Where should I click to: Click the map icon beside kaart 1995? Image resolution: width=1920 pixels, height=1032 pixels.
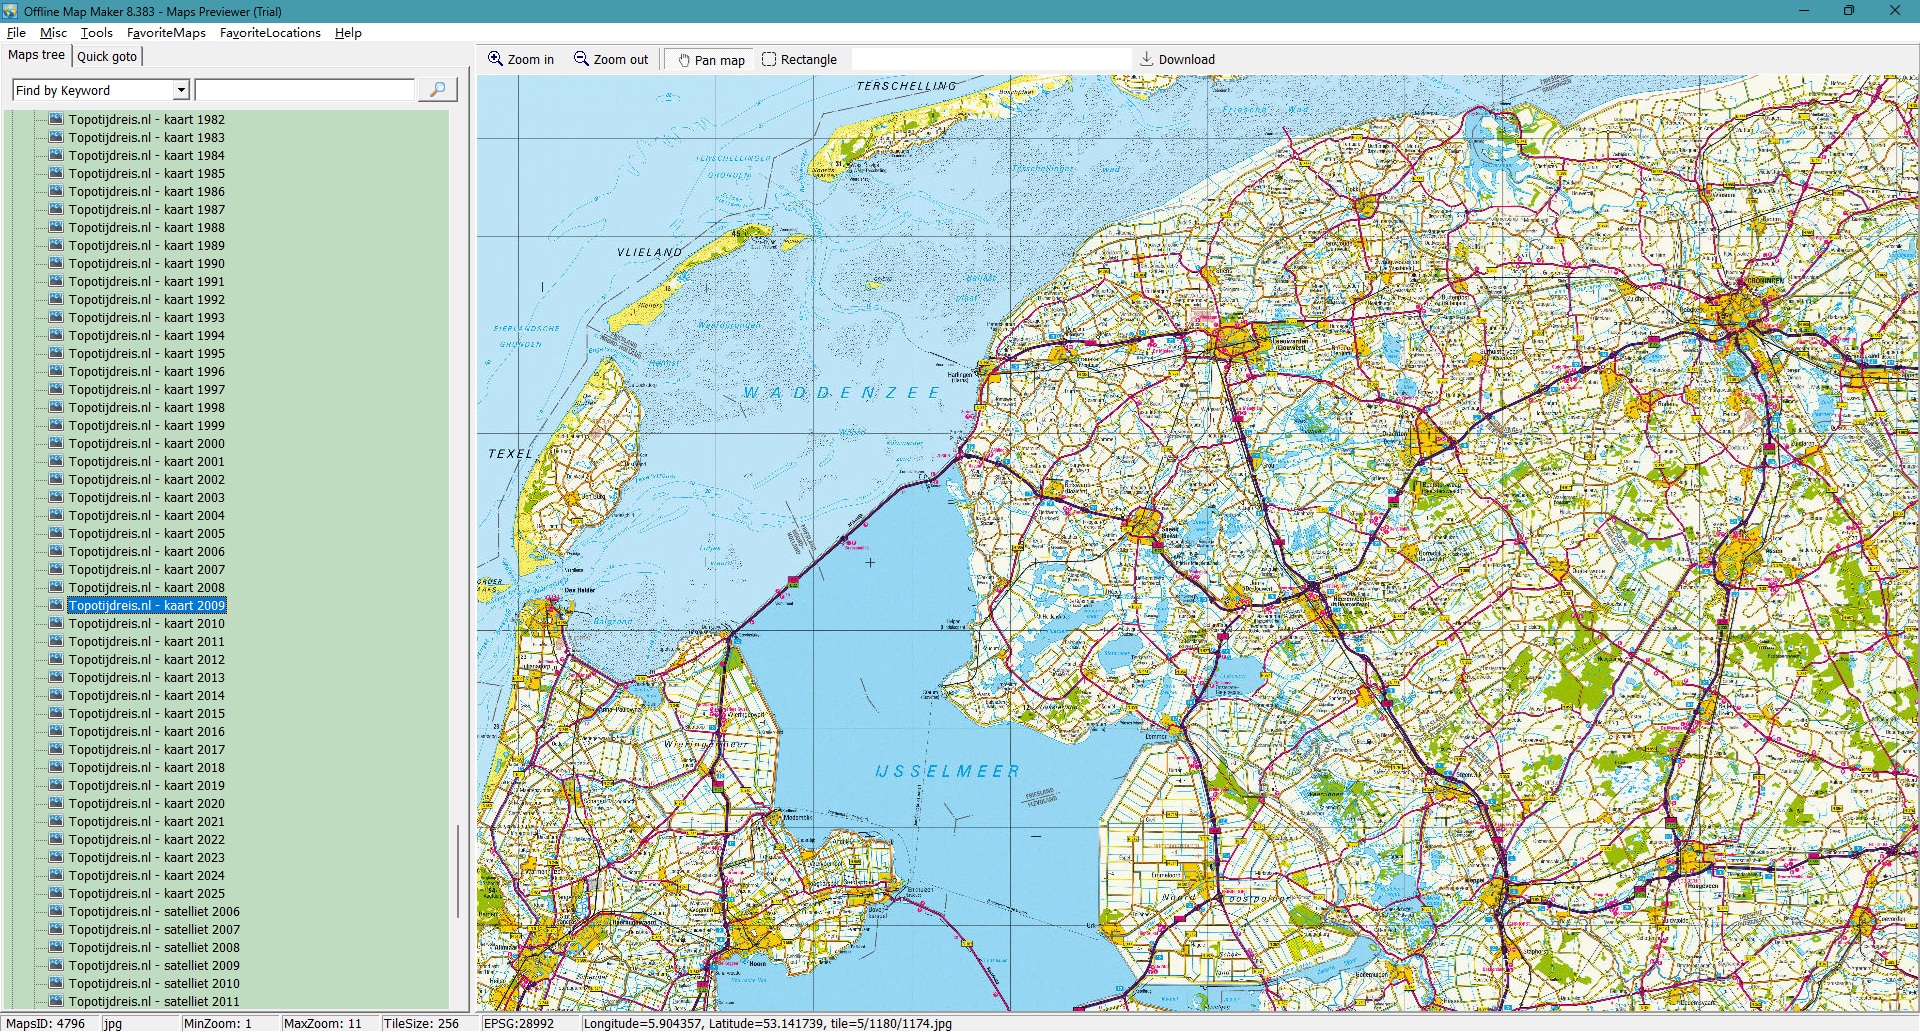click(x=56, y=353)
